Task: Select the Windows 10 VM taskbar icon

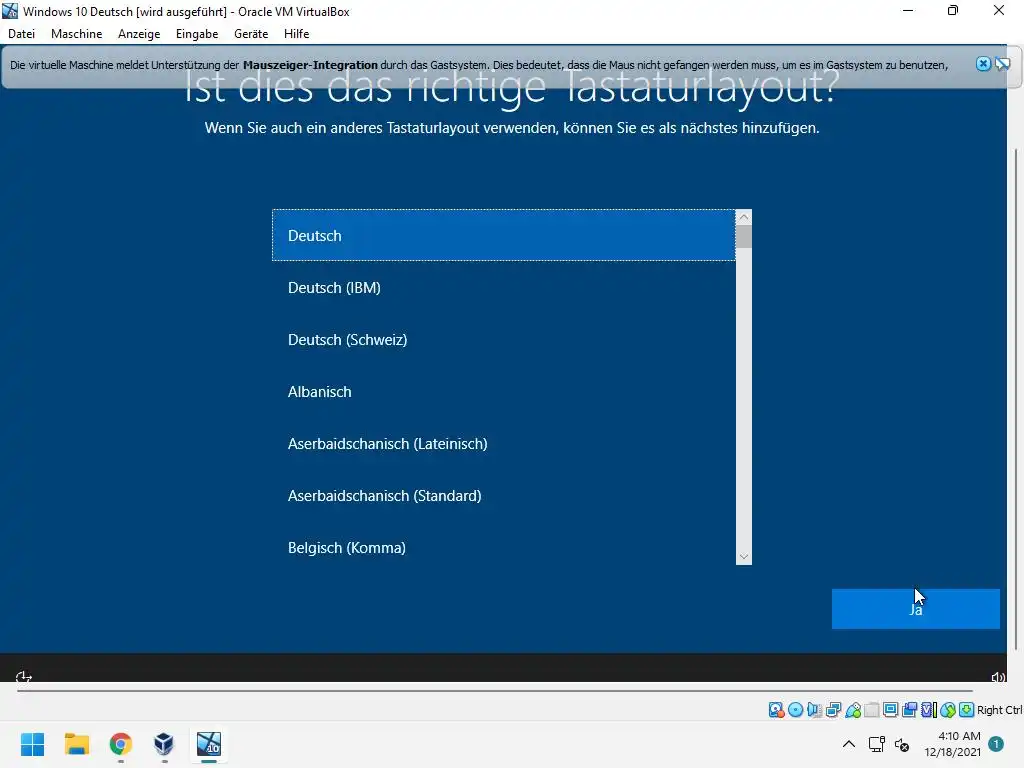Action: 209,744
